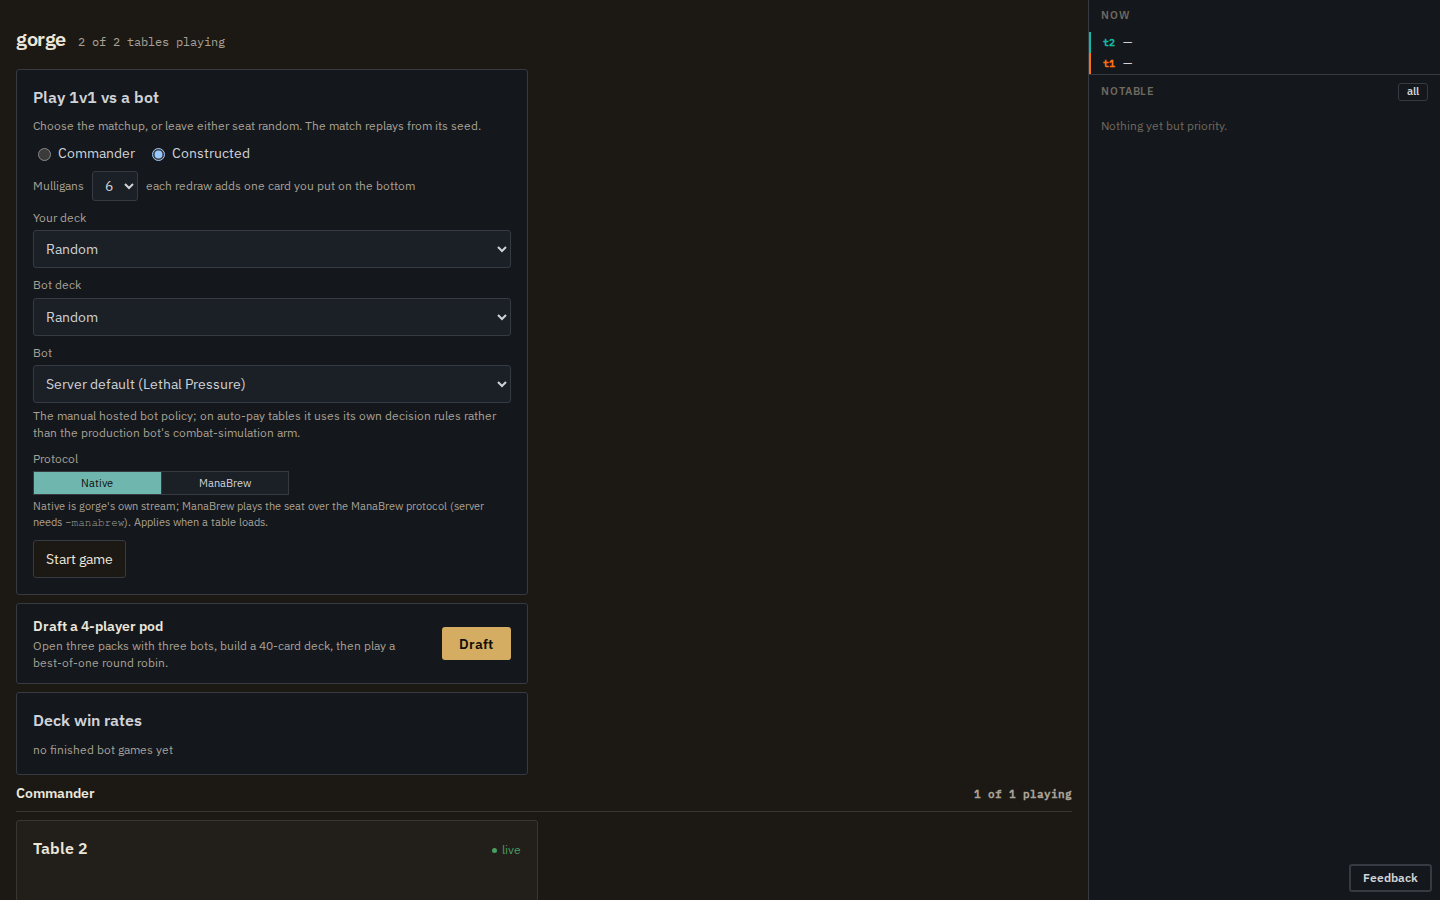Click the gorge logo title
This screenshot has height=900, width=1440.
(x=41, y=40)
